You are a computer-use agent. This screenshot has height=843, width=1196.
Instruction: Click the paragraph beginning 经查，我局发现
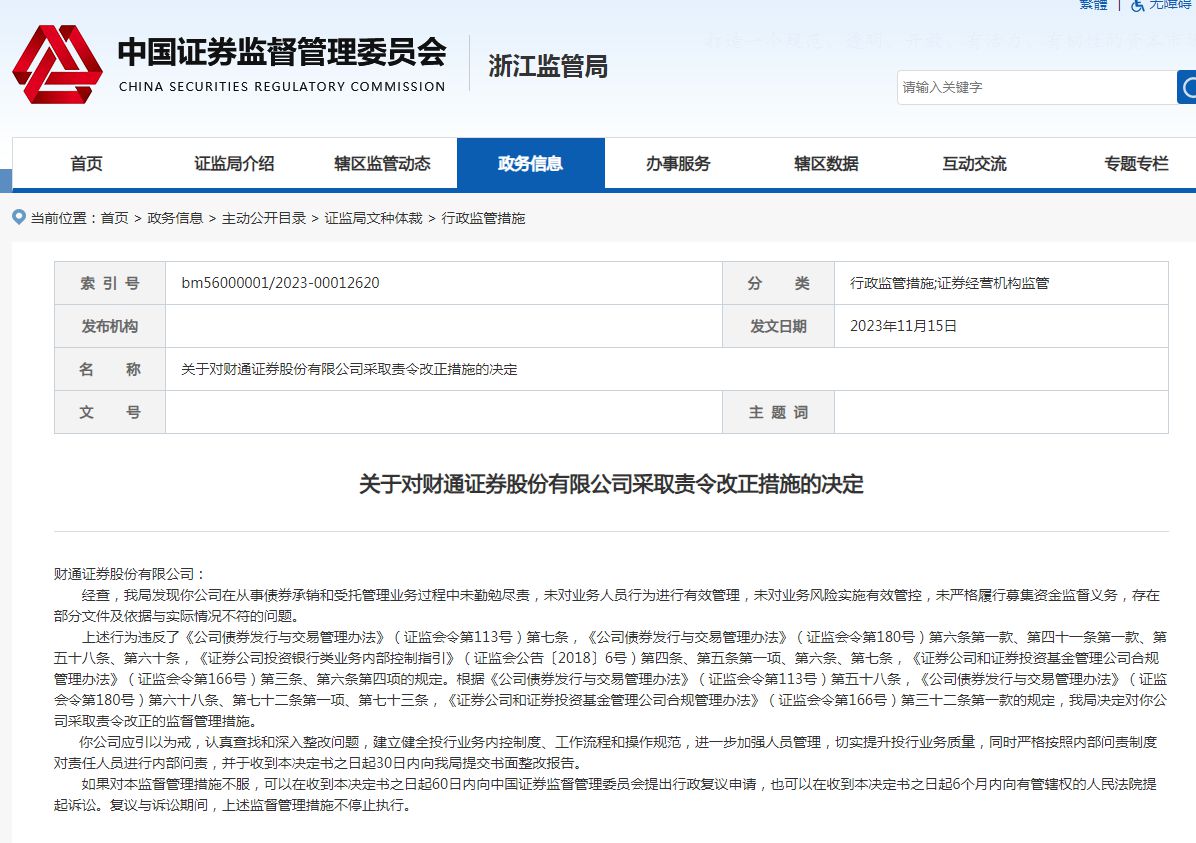(607, 606)
